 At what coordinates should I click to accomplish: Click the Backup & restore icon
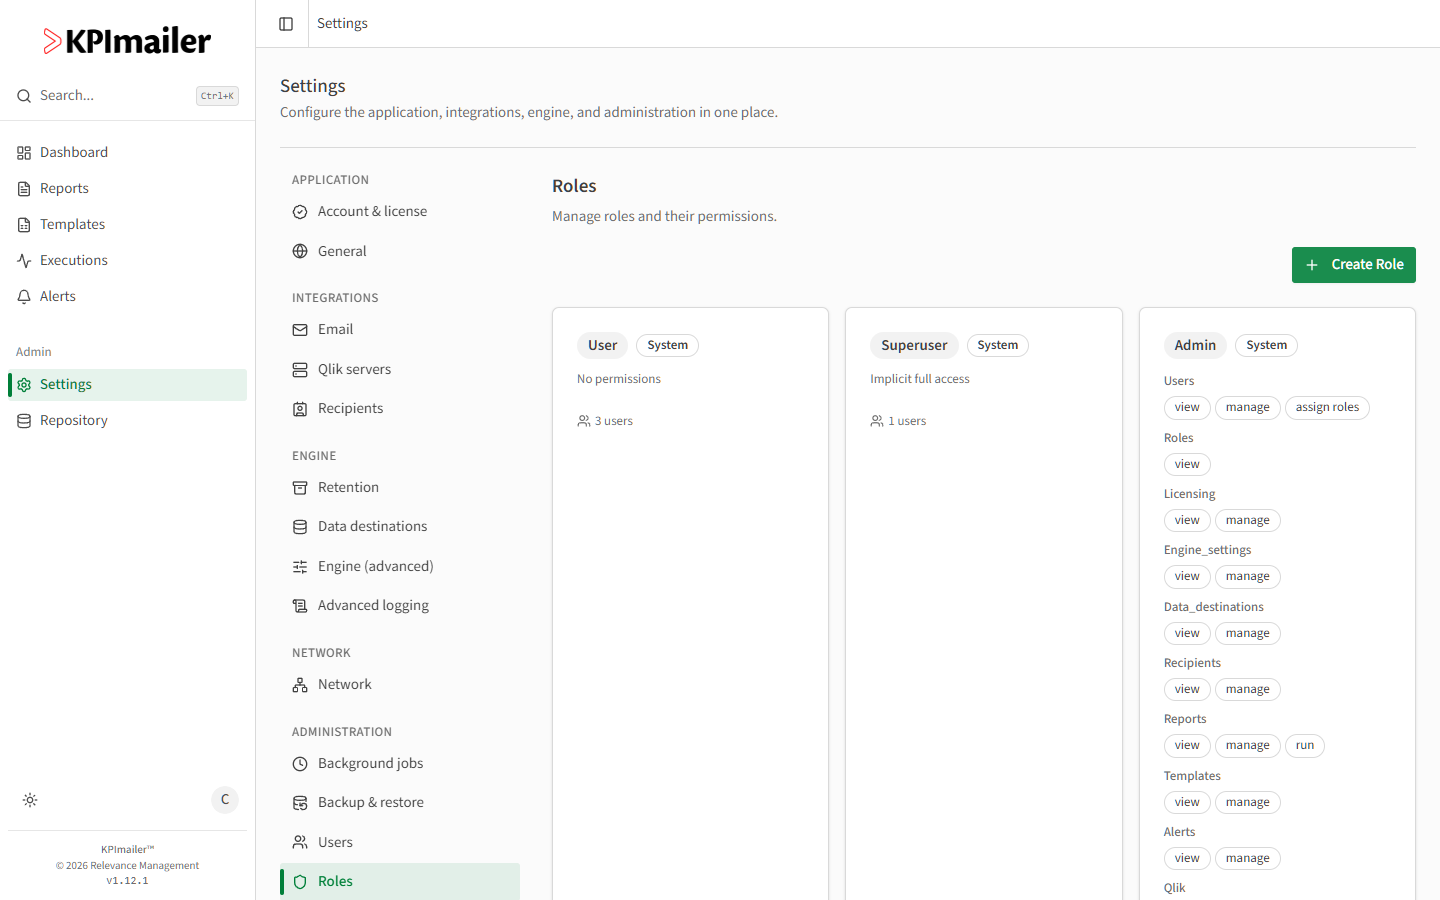(x=300, y=803)
